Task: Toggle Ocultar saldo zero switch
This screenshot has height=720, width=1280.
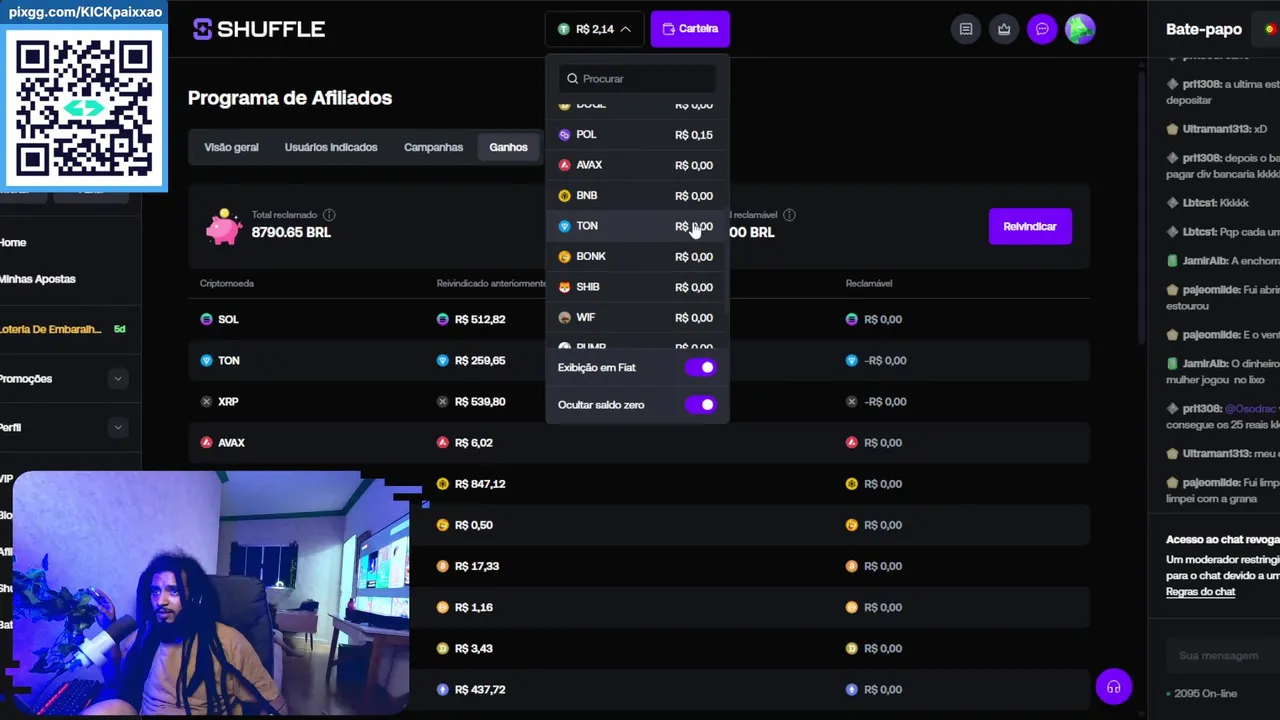Action: click(701, 404)
